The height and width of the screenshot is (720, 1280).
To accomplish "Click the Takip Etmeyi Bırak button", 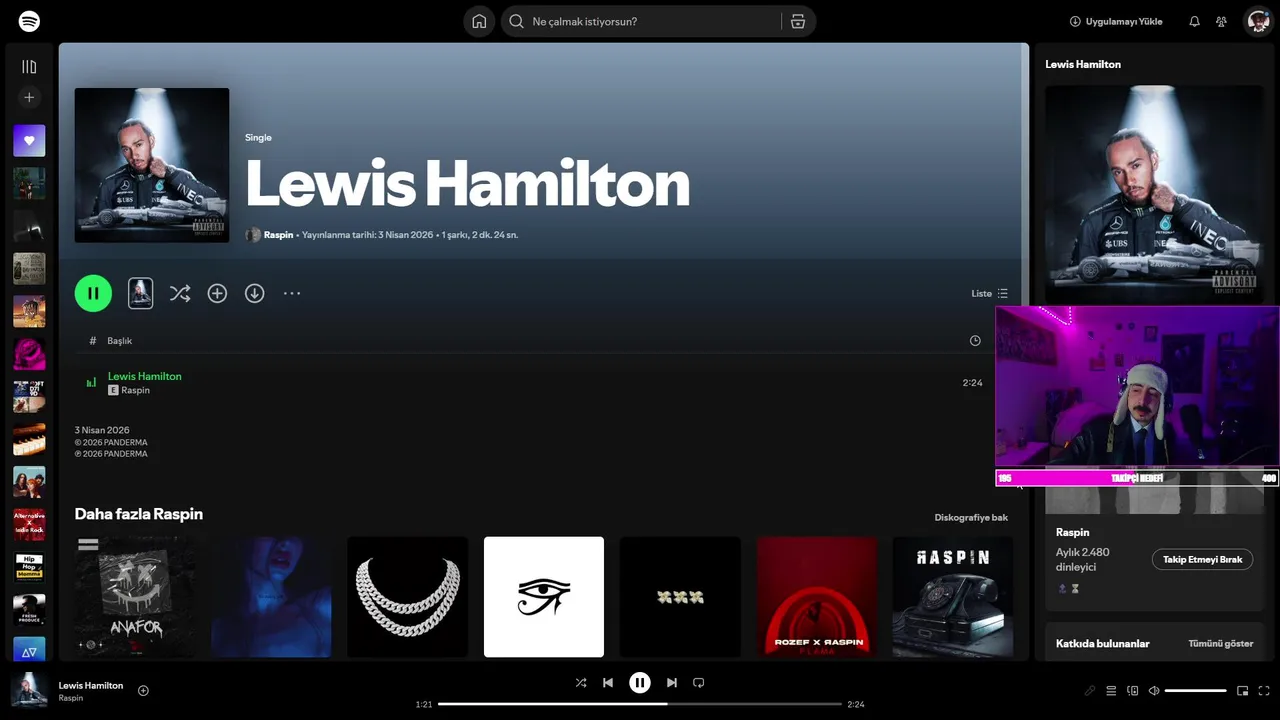I will tap(1202, 560).
